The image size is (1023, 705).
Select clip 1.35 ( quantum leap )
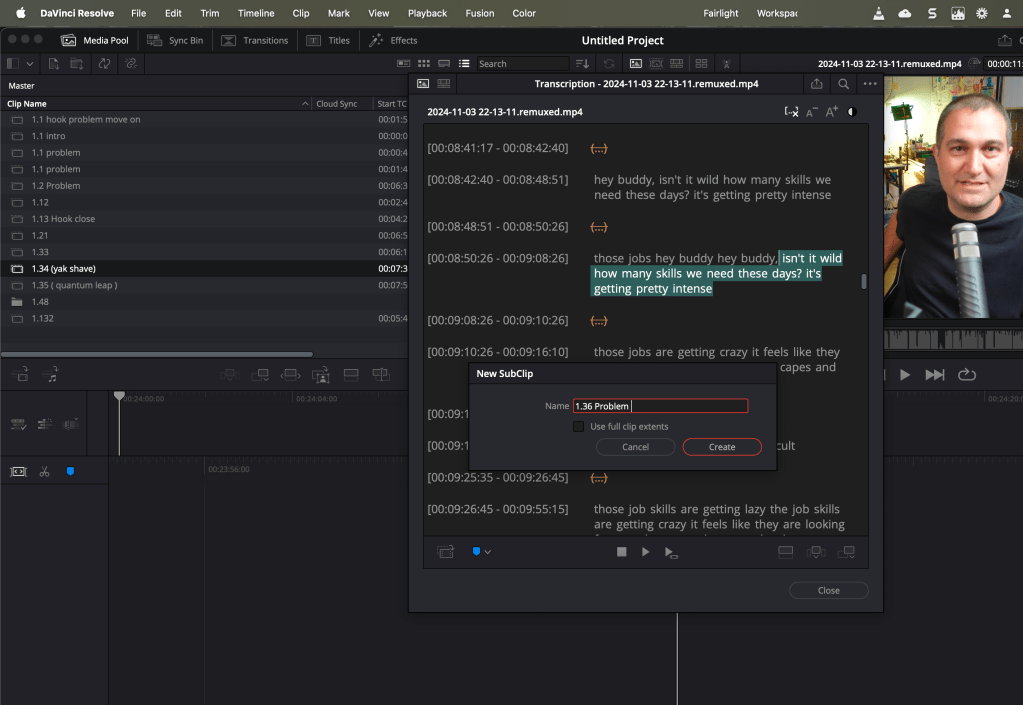[204, 285]
